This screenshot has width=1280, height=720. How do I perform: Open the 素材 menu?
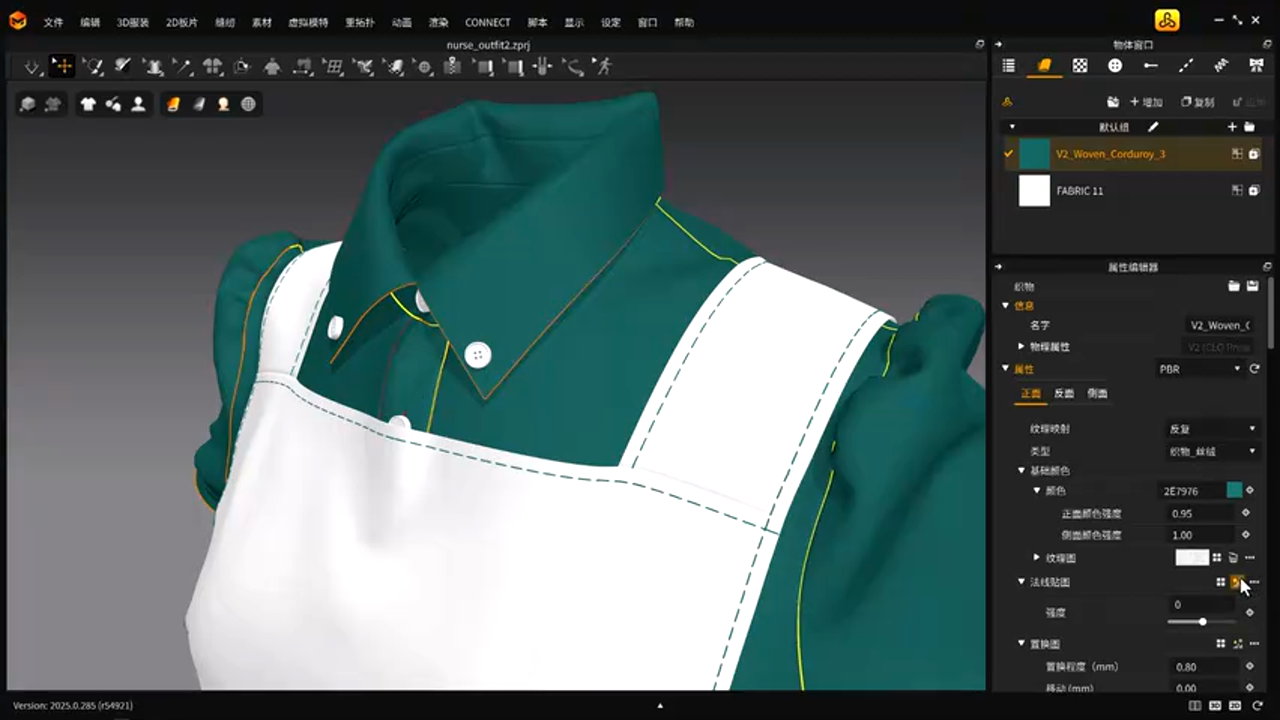click(x=261, y=22)
